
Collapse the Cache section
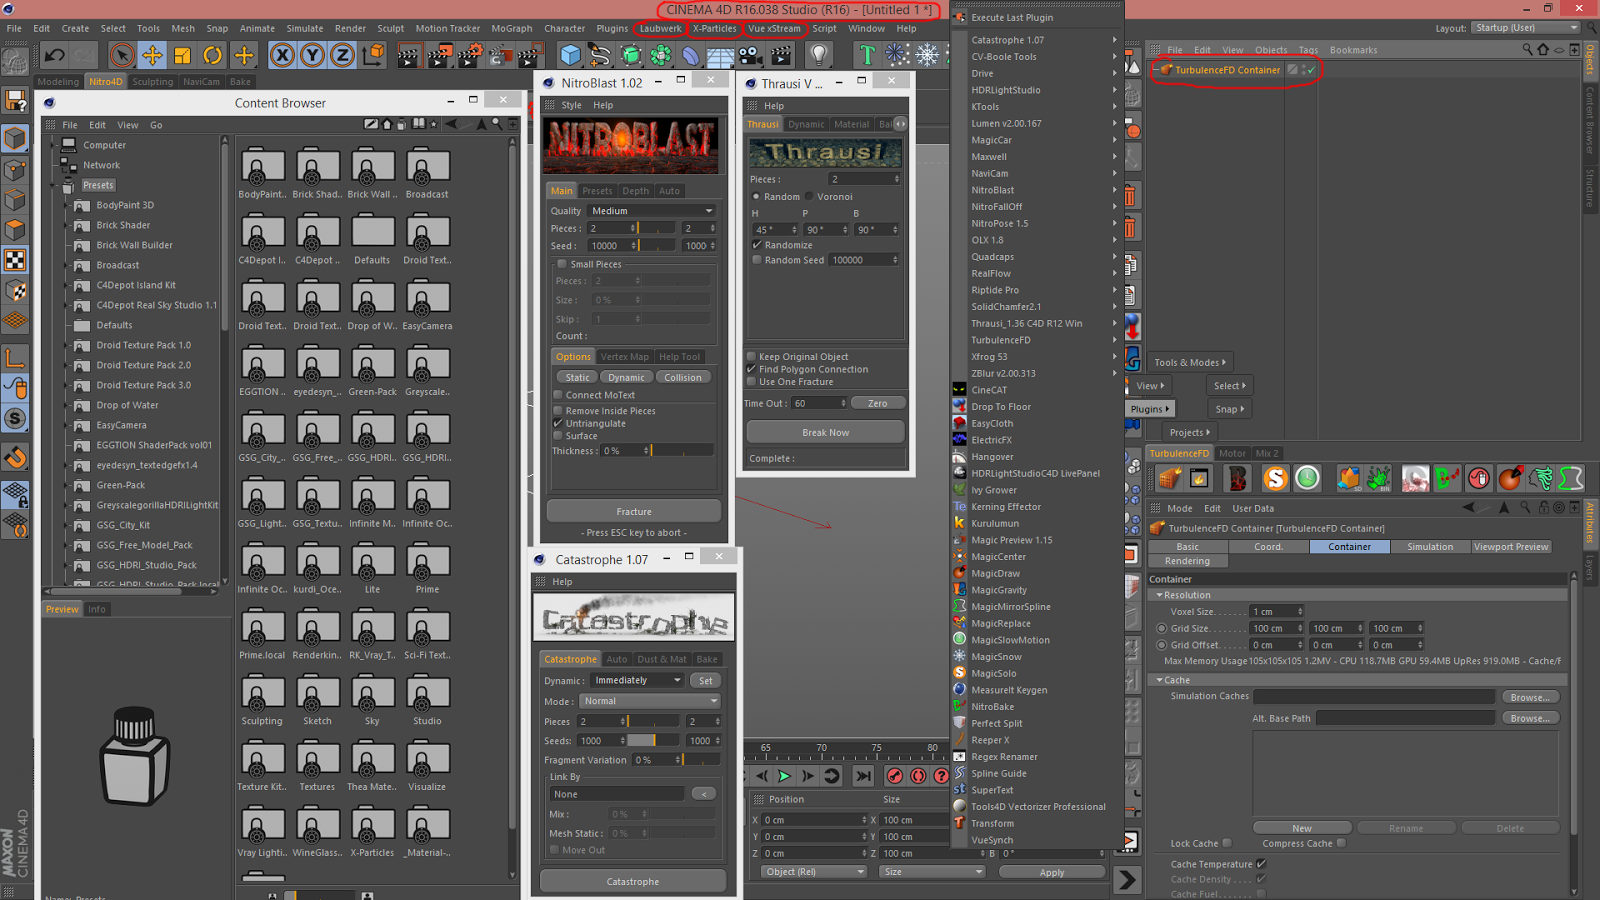coord(1159,680)
